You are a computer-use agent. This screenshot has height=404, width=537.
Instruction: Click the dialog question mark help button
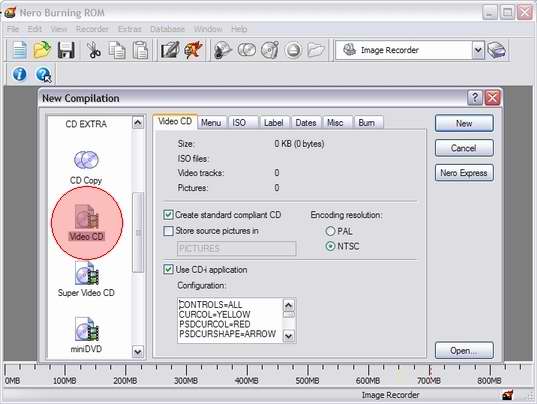coord(475,98)
